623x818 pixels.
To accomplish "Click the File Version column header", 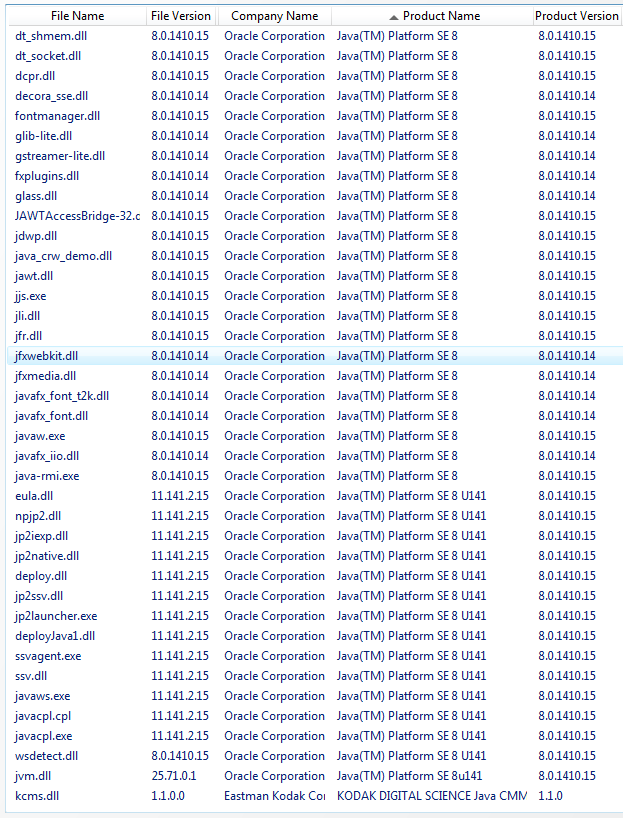I will point(181,16).
